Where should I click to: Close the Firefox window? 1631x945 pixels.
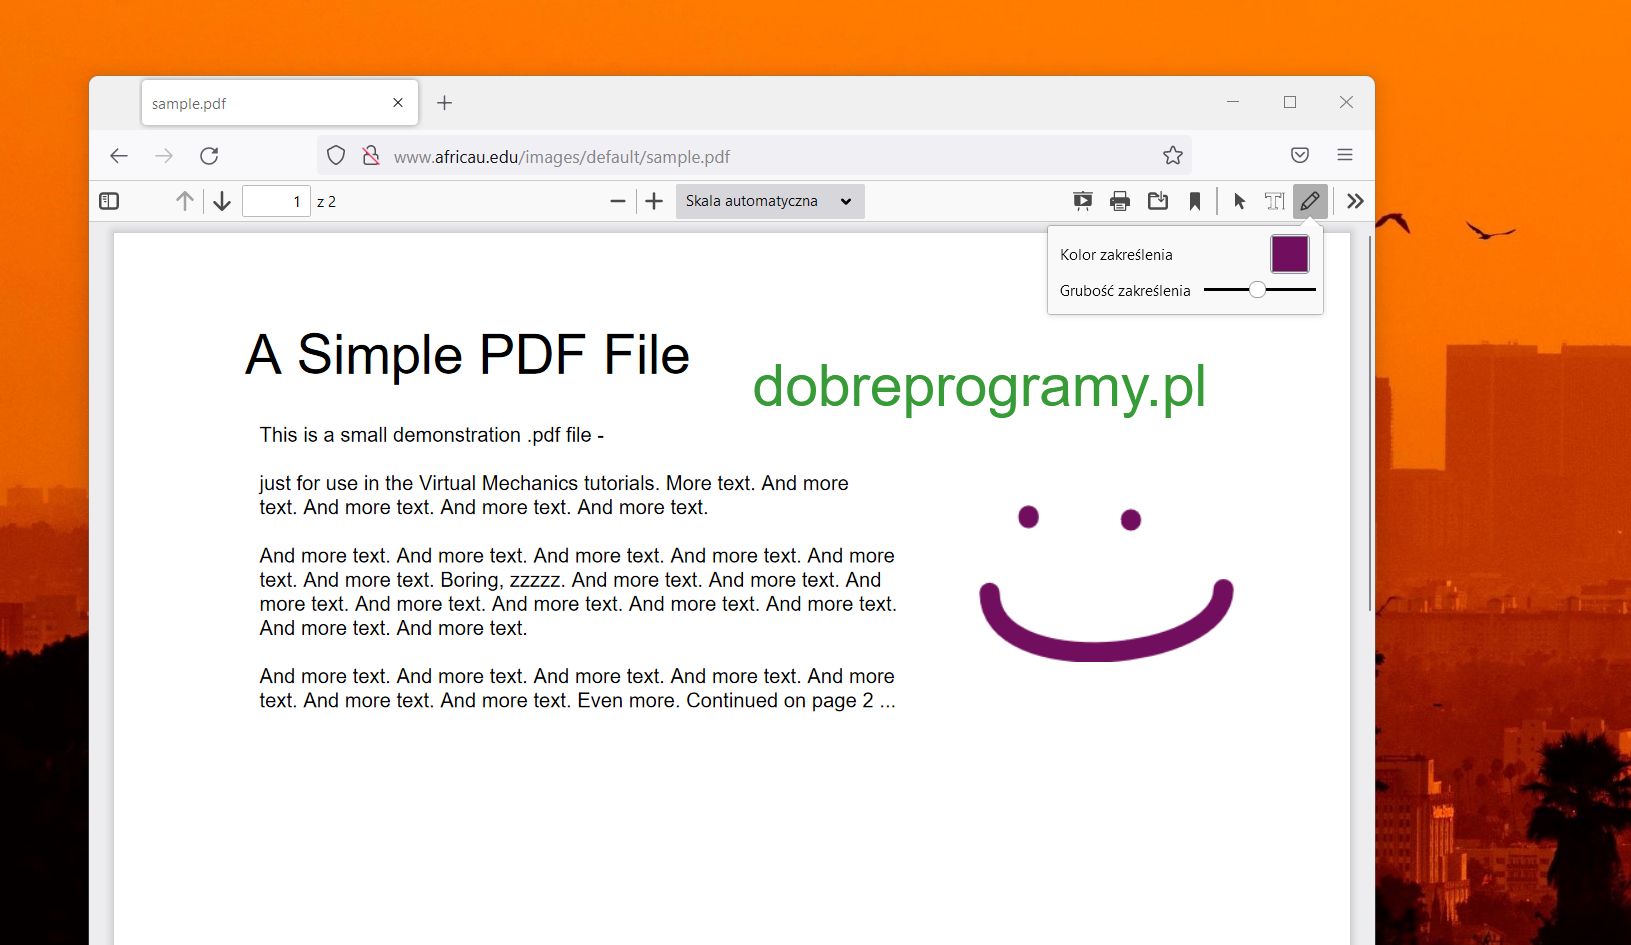[1346, 102]
